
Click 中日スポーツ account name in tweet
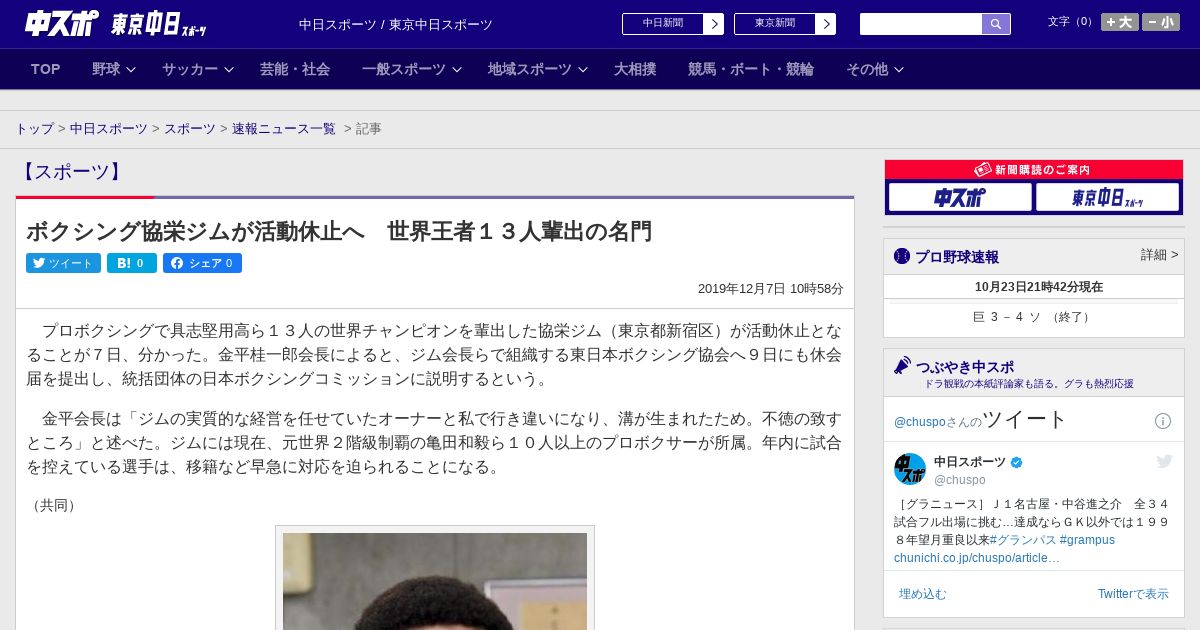pos(970,462)
